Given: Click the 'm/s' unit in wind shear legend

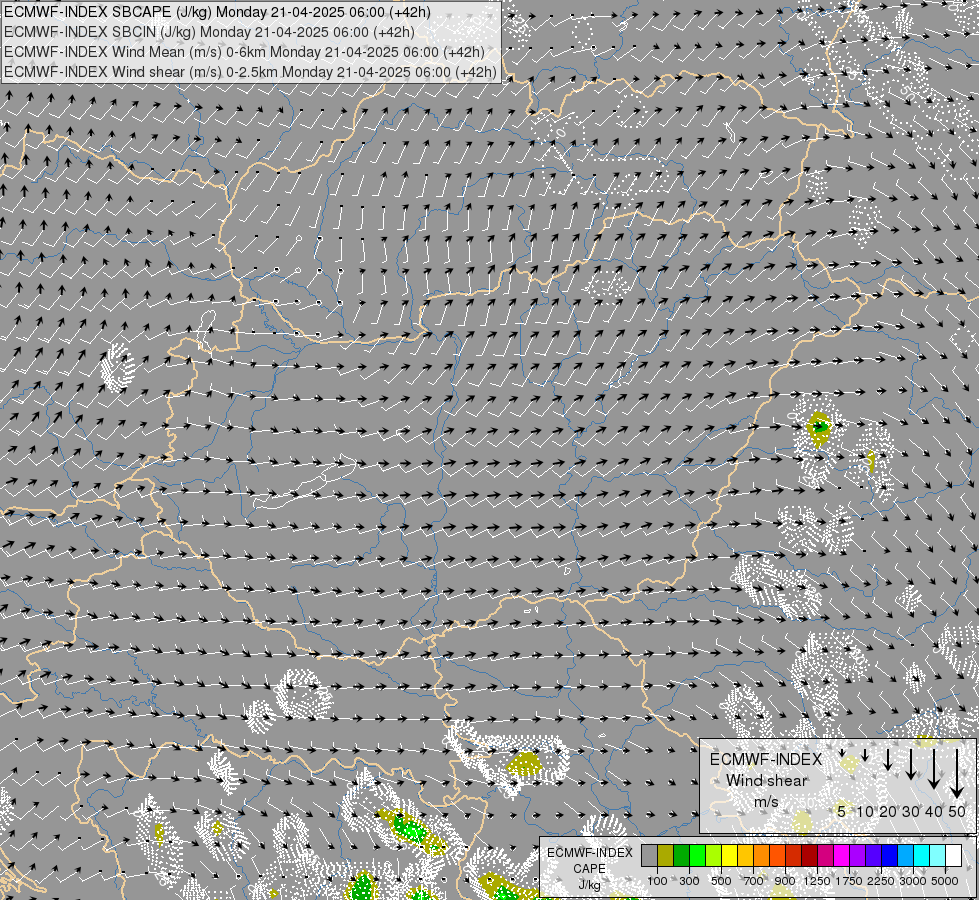Looking at the screenshot, I should pos(766,801).
